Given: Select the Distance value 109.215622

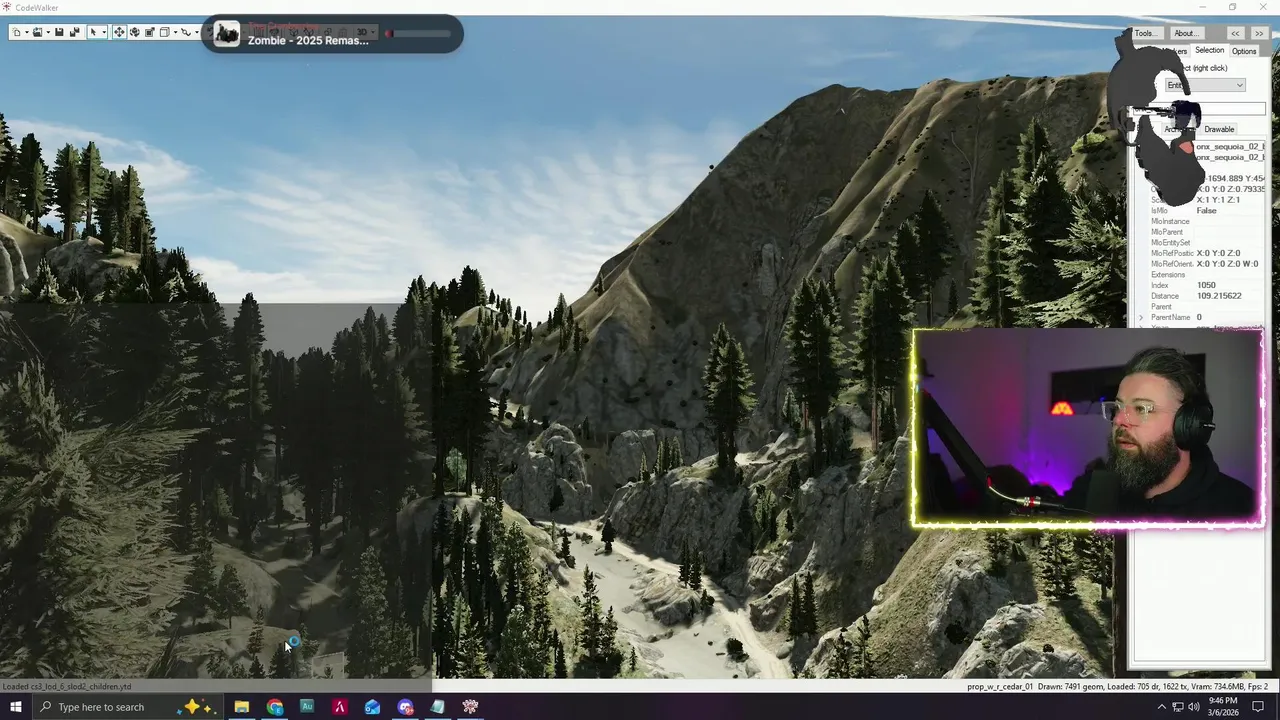Looking at the screenshot, I should tap(1219, 296).
